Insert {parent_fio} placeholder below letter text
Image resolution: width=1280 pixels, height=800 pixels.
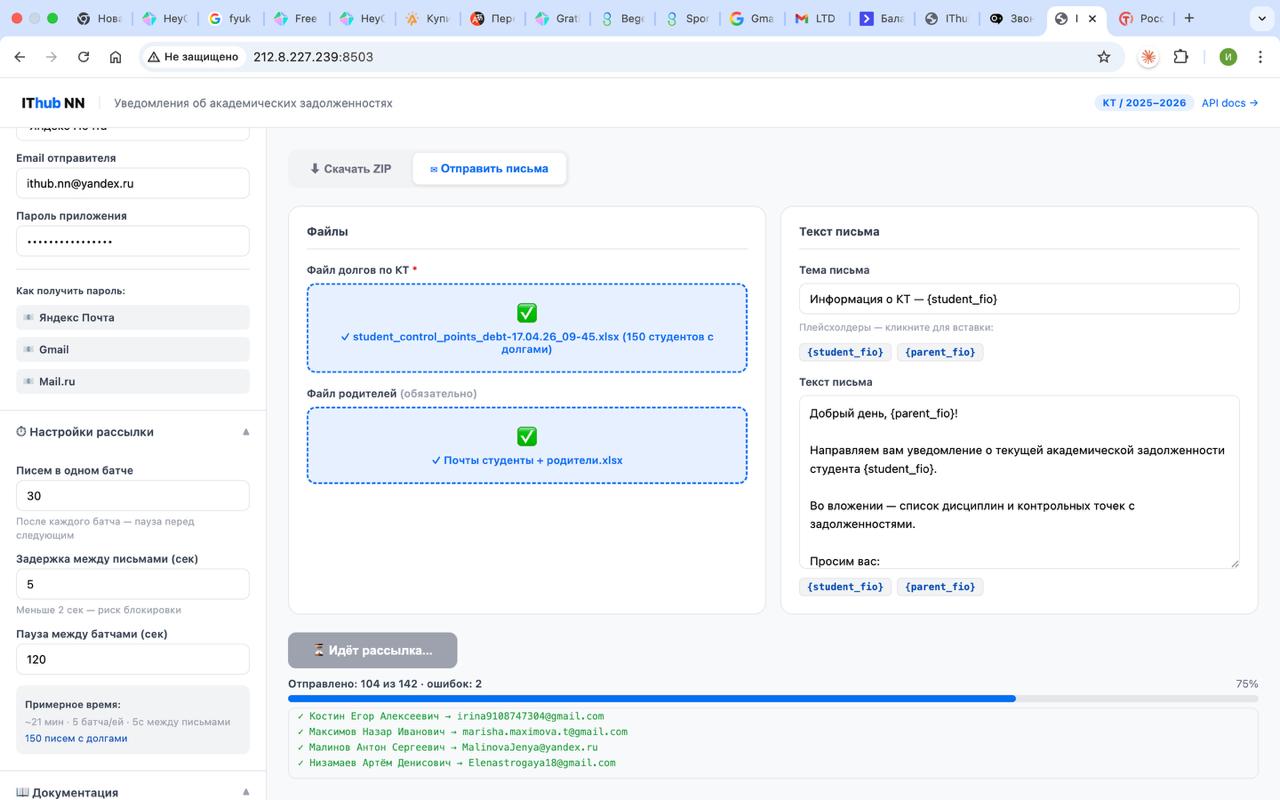click(940, 587)
